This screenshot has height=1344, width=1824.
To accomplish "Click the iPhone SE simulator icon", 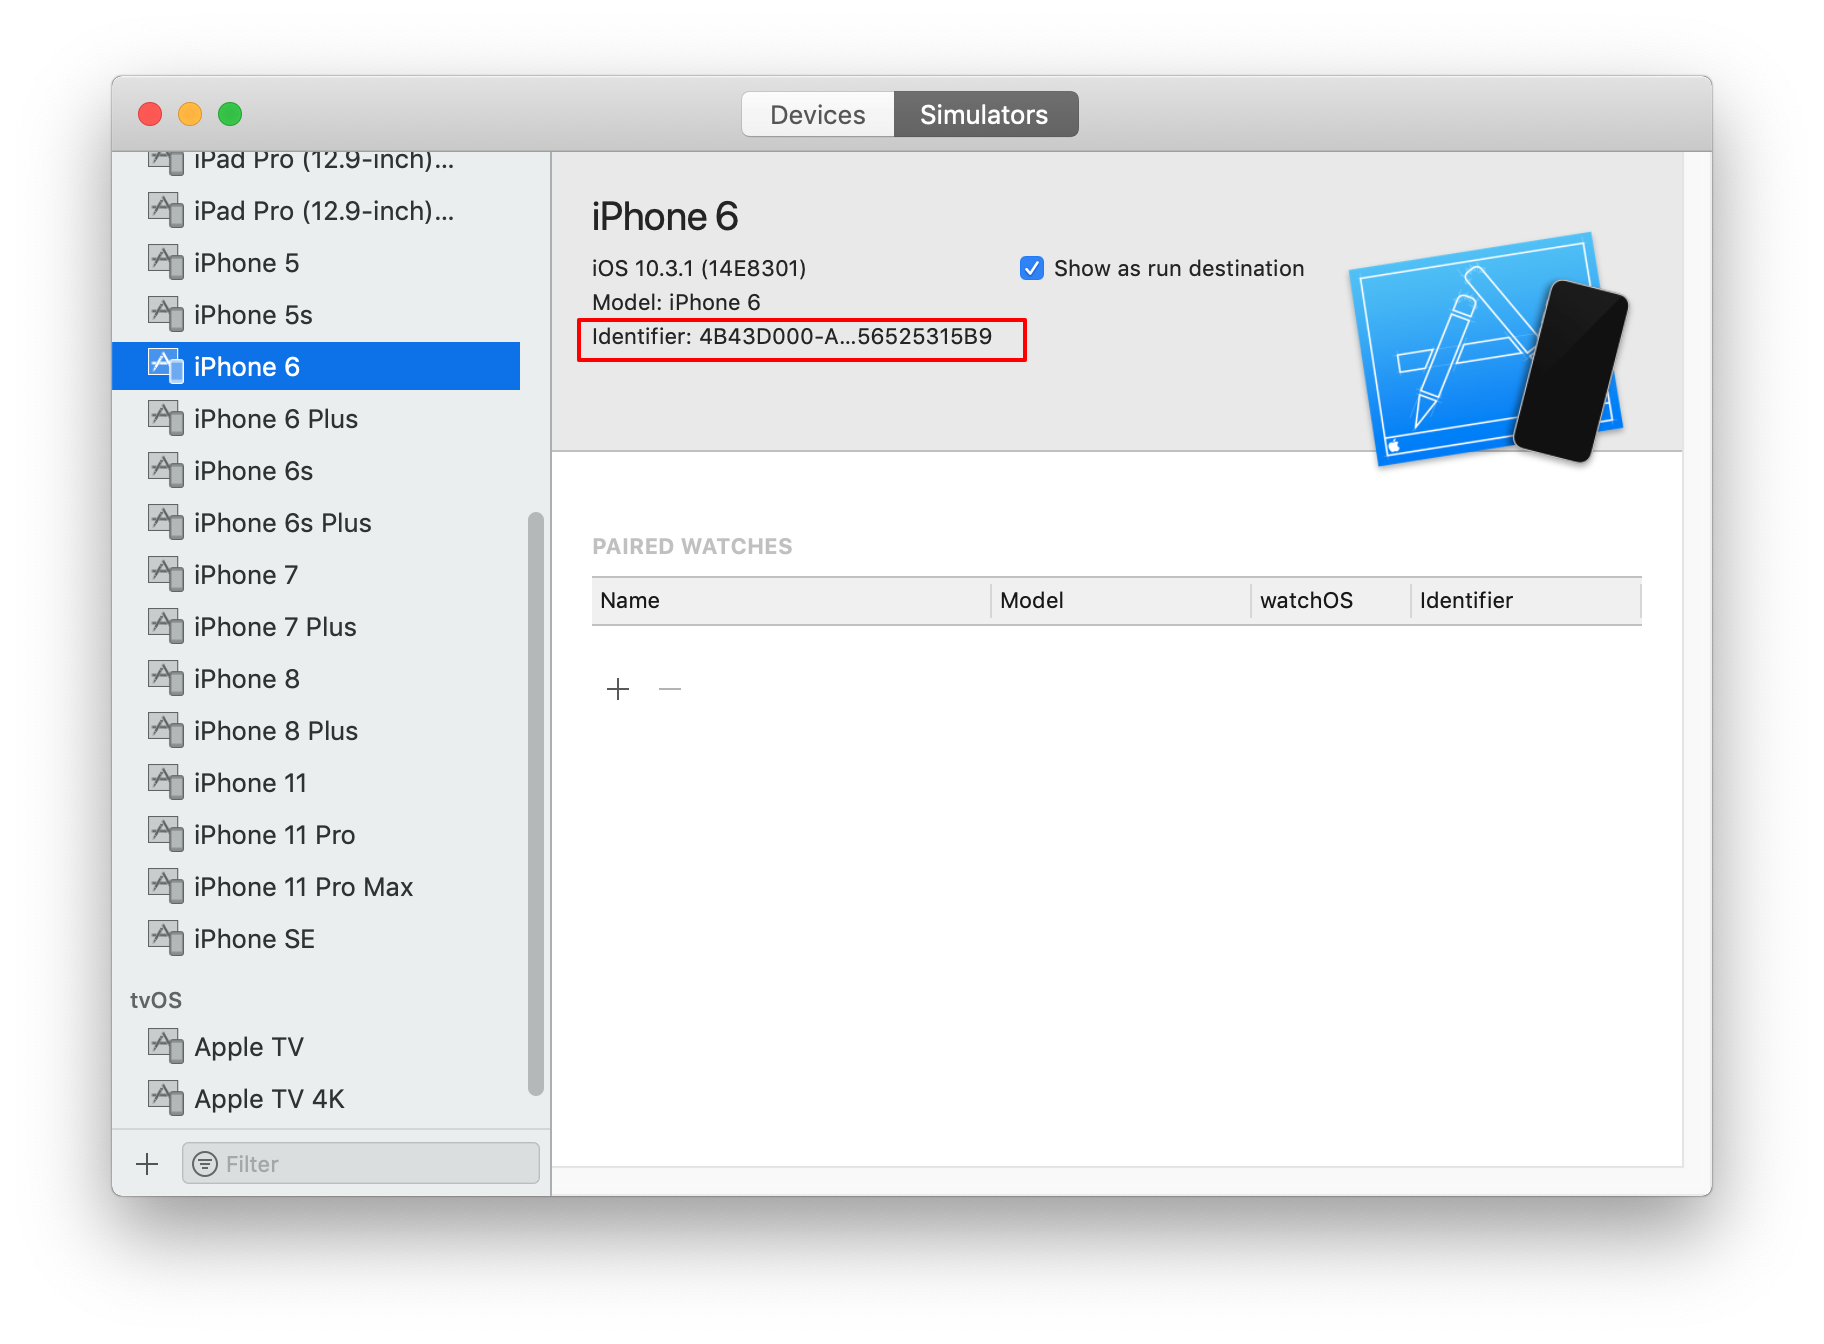I will point(166,938).
